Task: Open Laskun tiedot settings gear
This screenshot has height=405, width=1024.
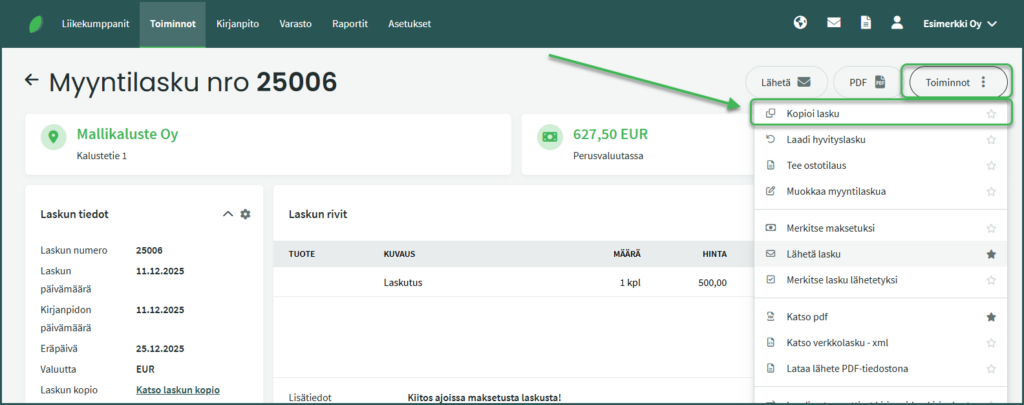Action: 245,214
